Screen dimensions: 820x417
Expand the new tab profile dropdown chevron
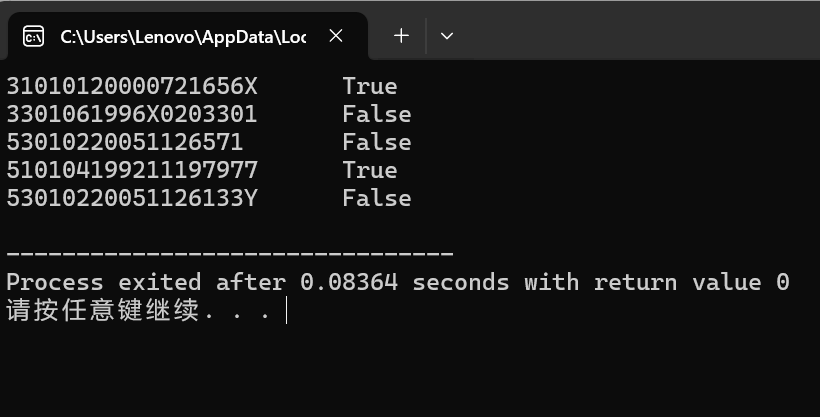point(447,36)
